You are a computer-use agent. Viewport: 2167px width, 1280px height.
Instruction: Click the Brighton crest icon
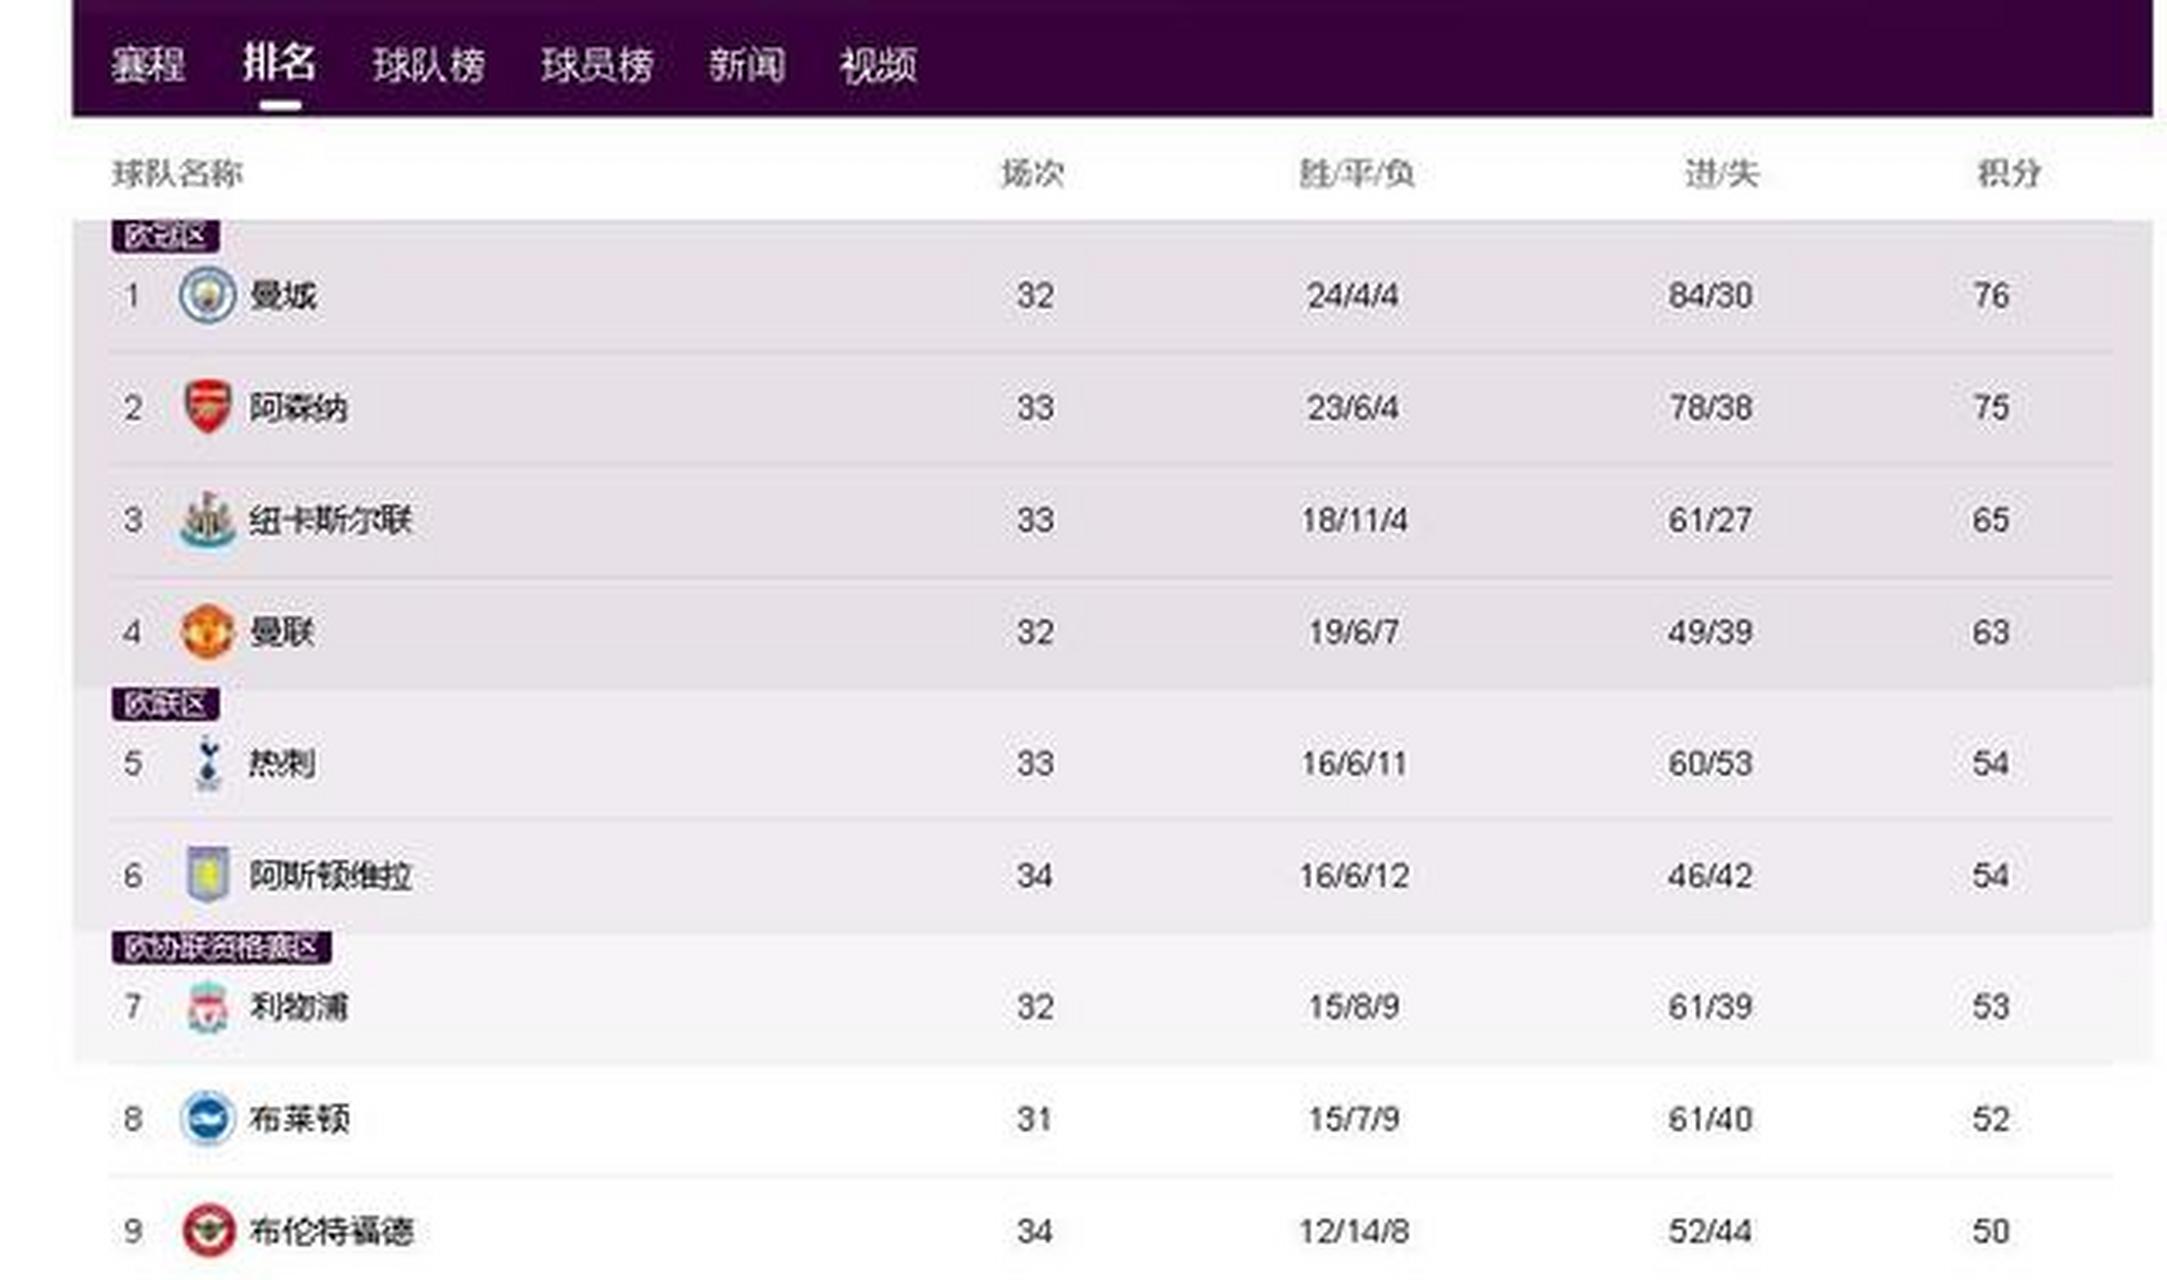[x=207, y=1118]
